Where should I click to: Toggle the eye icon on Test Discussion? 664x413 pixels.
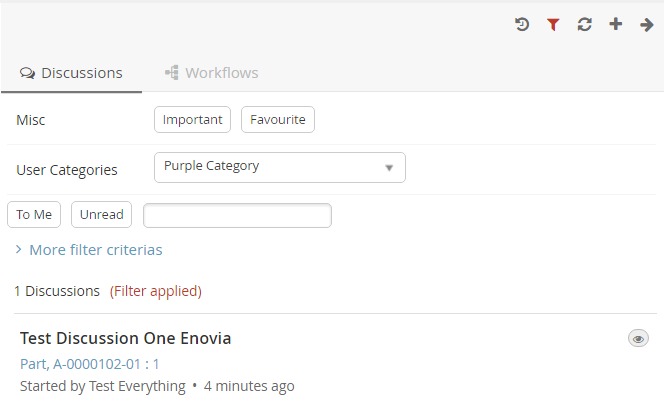point(638,339)
